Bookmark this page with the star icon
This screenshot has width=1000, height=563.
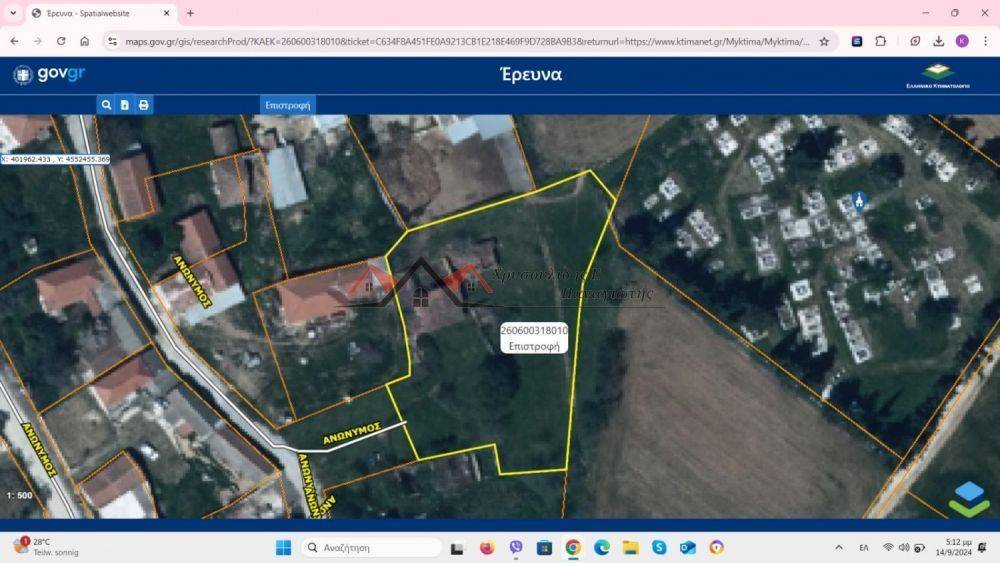pyautogui.click(x=824, y=41)
